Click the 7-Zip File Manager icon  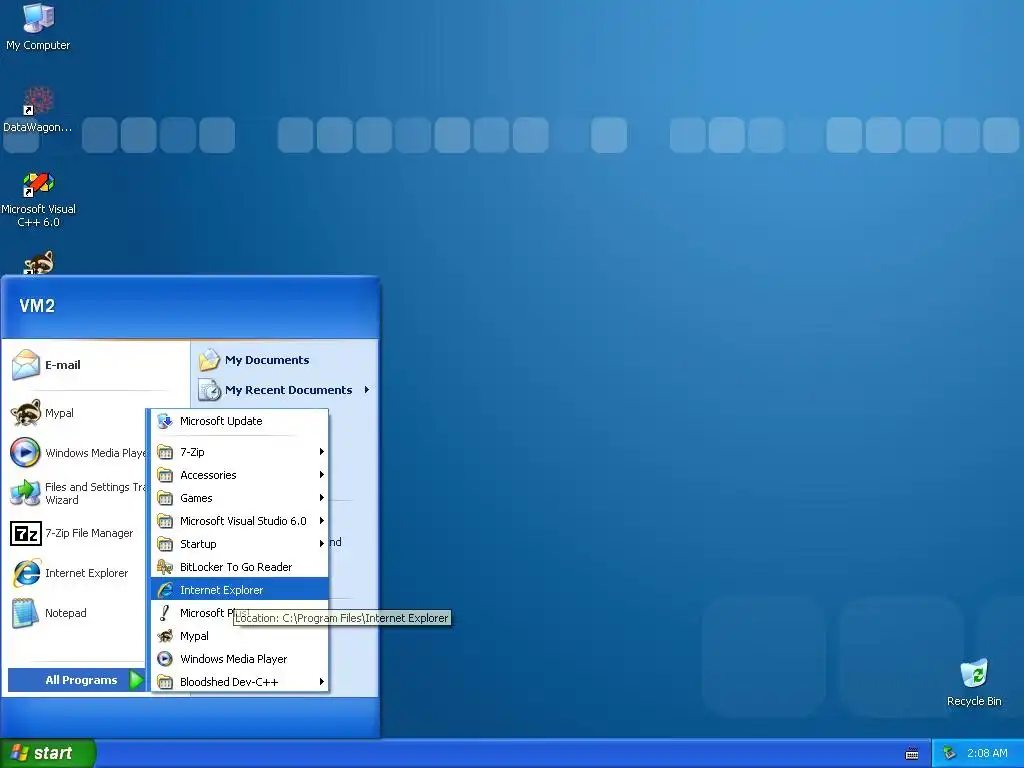pyautogui.click(x=25, y=534)
